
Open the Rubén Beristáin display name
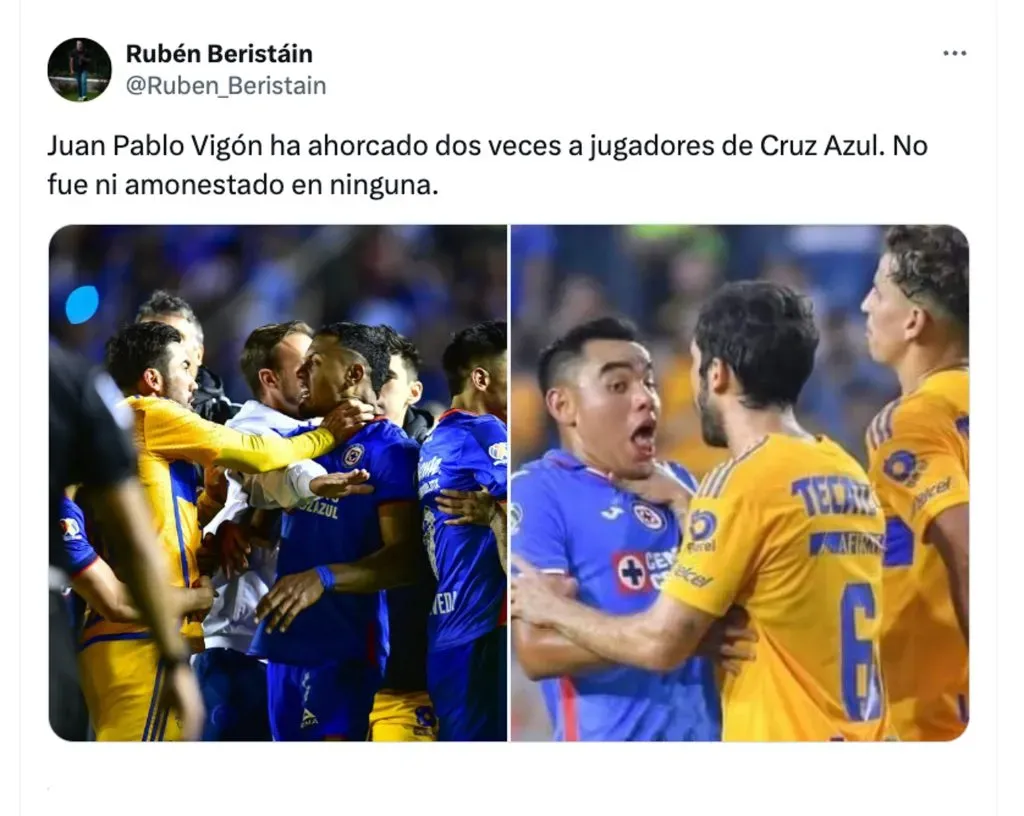pos(219,54)
